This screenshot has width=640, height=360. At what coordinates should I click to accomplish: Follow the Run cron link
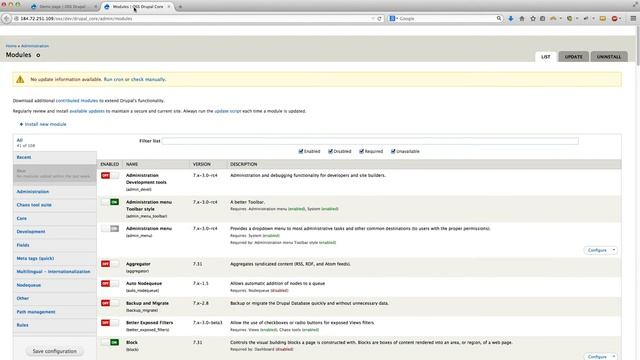click(113, 79)
